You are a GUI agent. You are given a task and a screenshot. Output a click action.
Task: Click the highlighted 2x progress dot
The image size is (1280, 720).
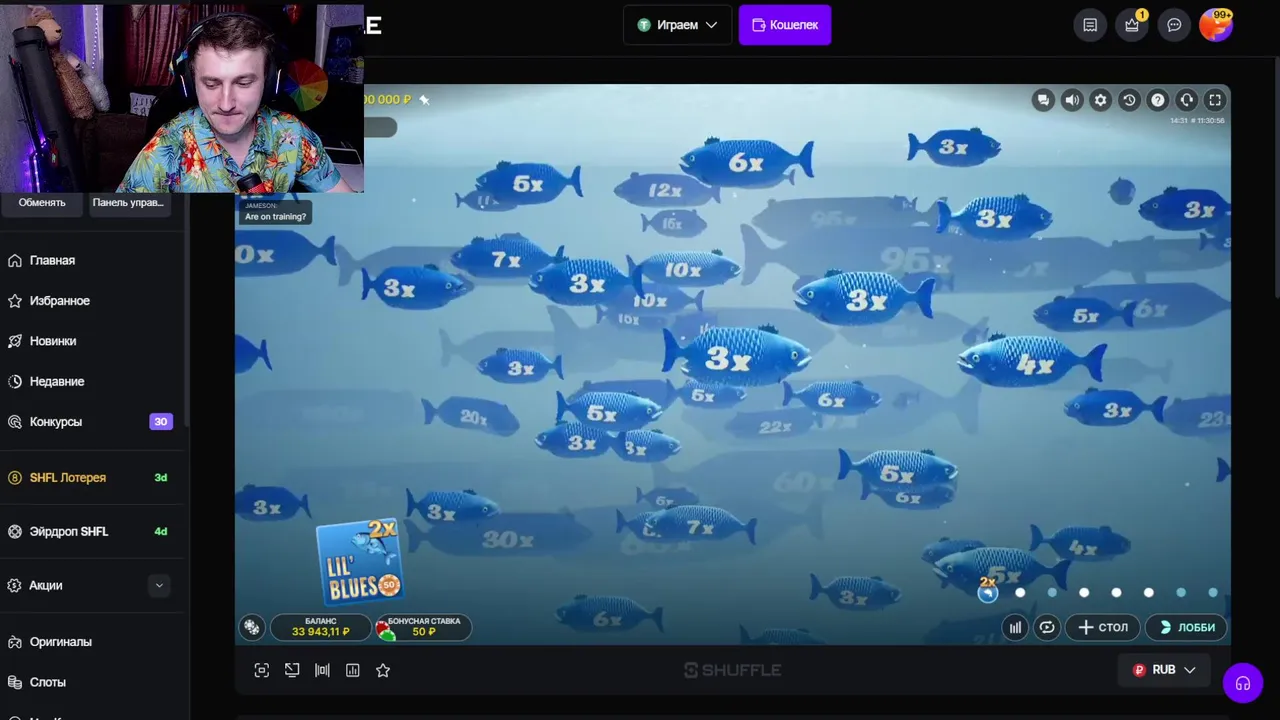[x=988, y=593]
